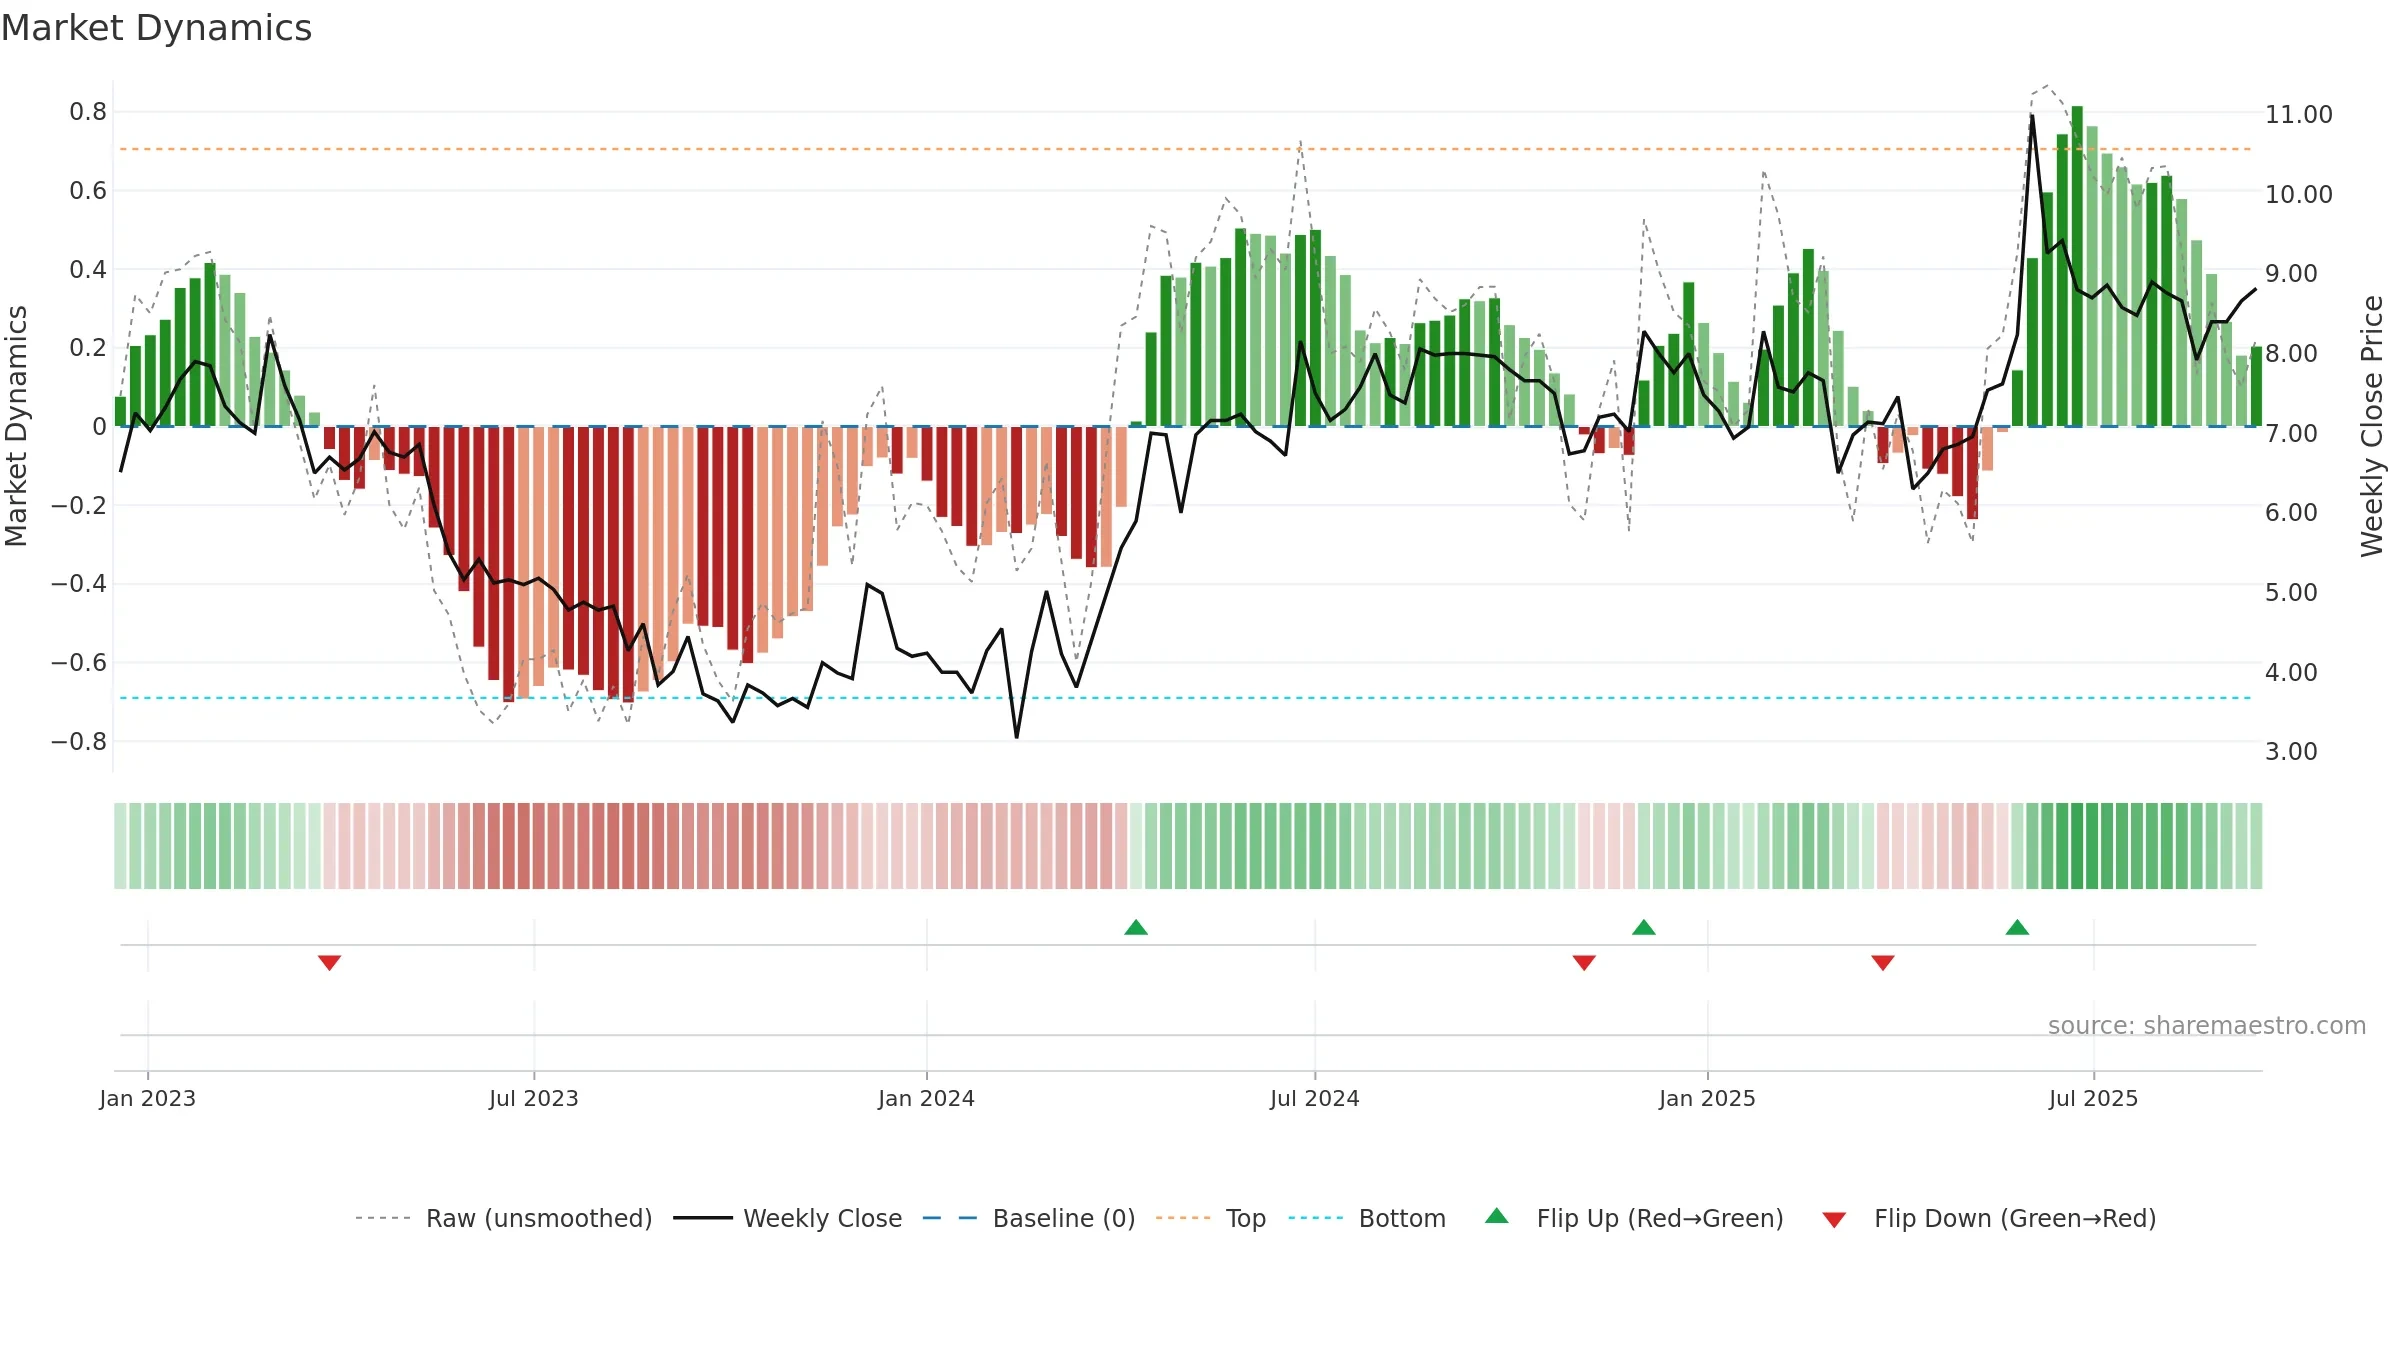
Task: Click the green flip-up marker in spring 2024
Action: (x=1136, y=927)
